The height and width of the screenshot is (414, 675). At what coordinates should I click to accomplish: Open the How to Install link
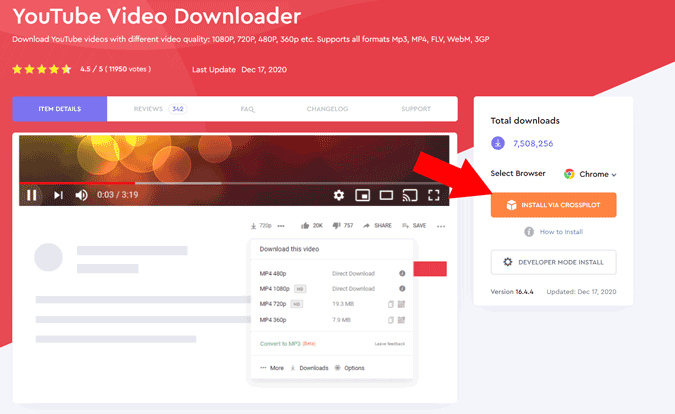point(561,232)
